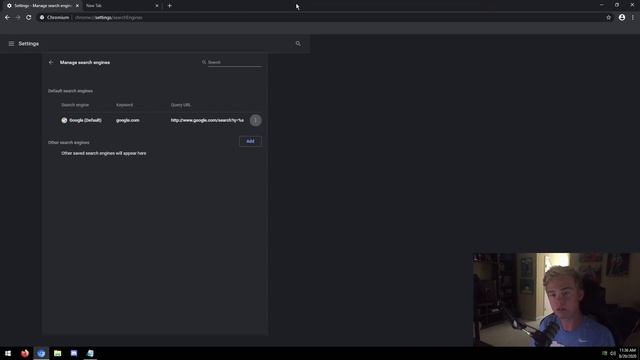This screenshot has height=360, width=640.
Task: Open the Chromium three-dot main menu
Action: pyautogui.click(x=633, y=18)
